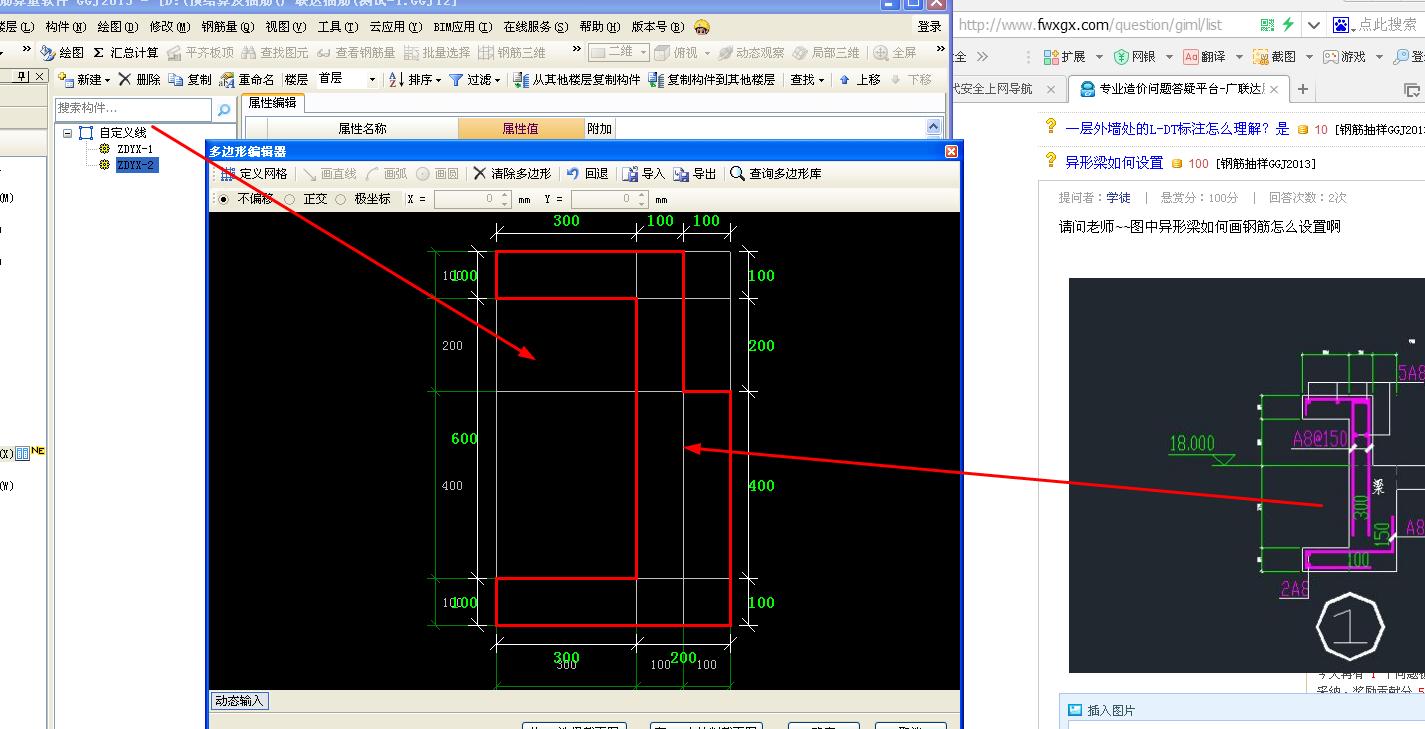The height and width of the screenshot is (729, 1425).
Task: Open the 绘图 drawing view
Action: [x=62, y=52]
